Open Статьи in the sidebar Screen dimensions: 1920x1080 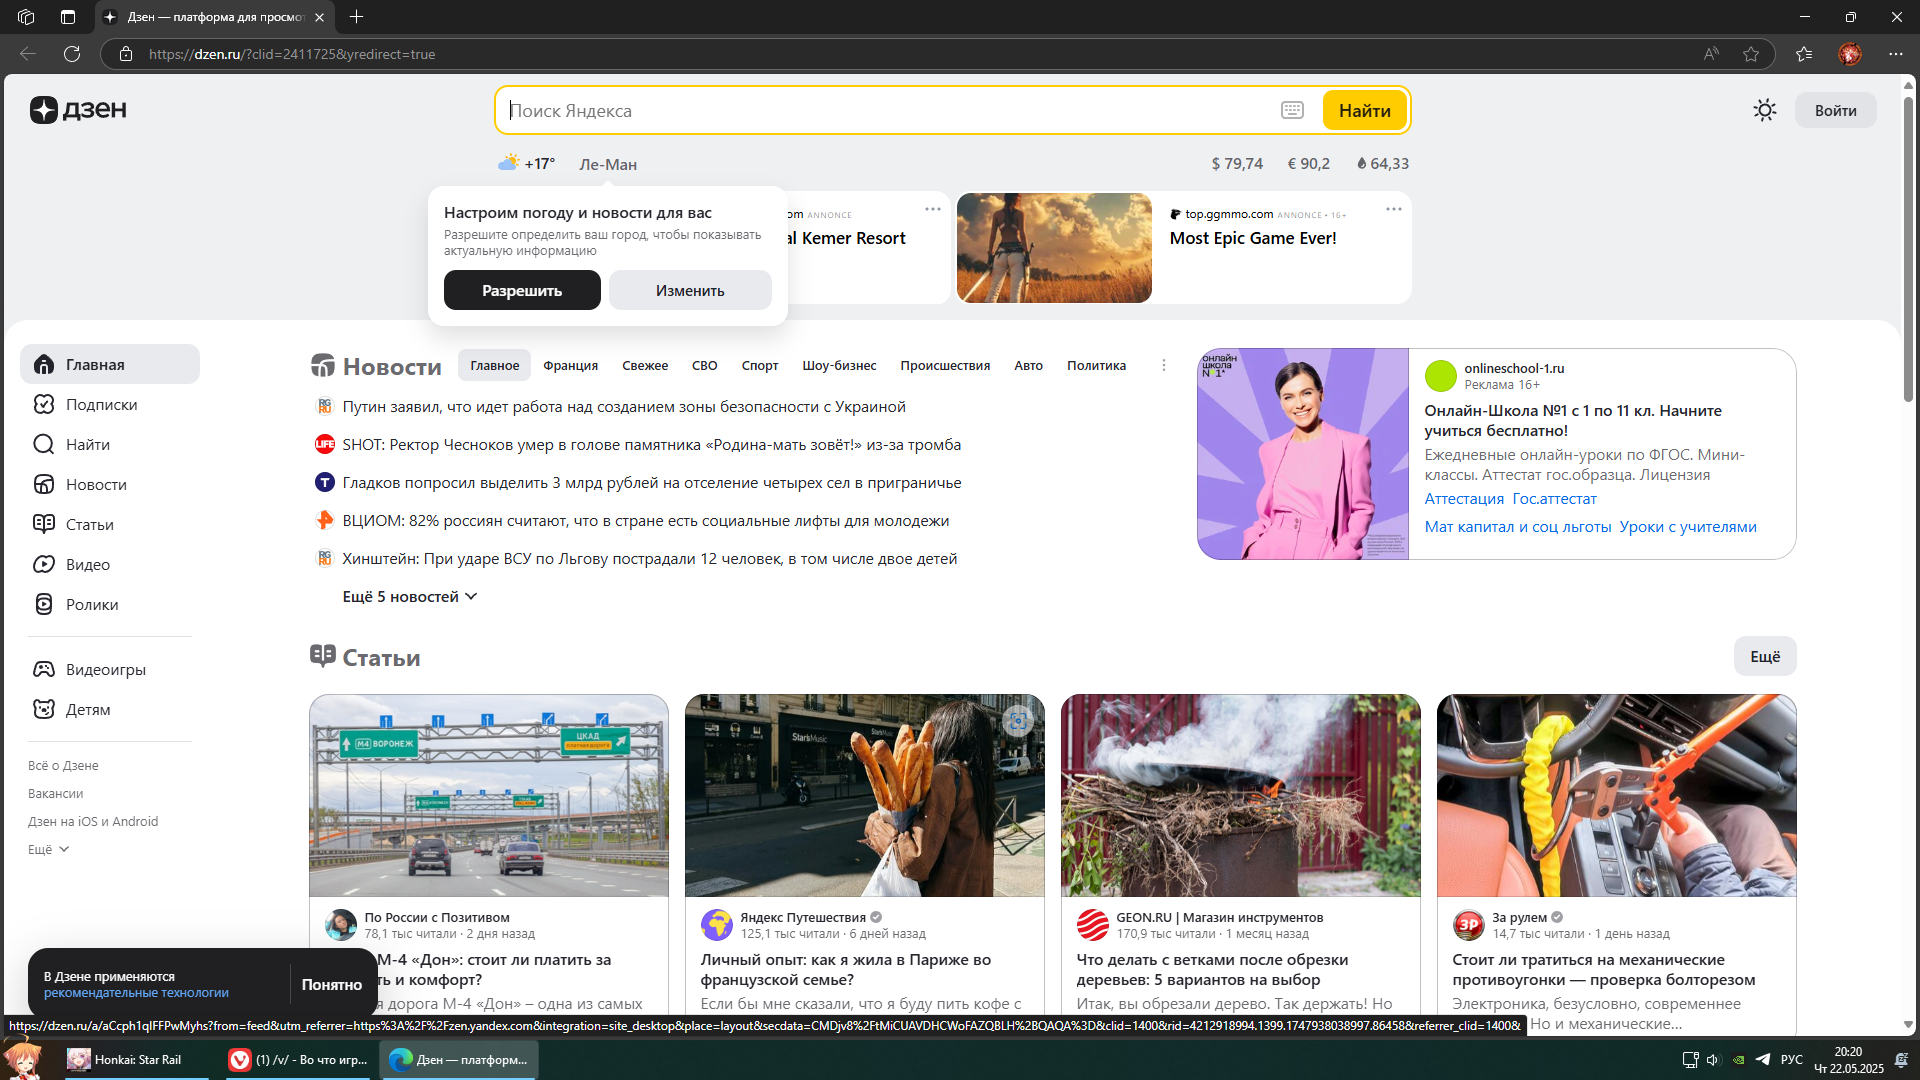110,524
